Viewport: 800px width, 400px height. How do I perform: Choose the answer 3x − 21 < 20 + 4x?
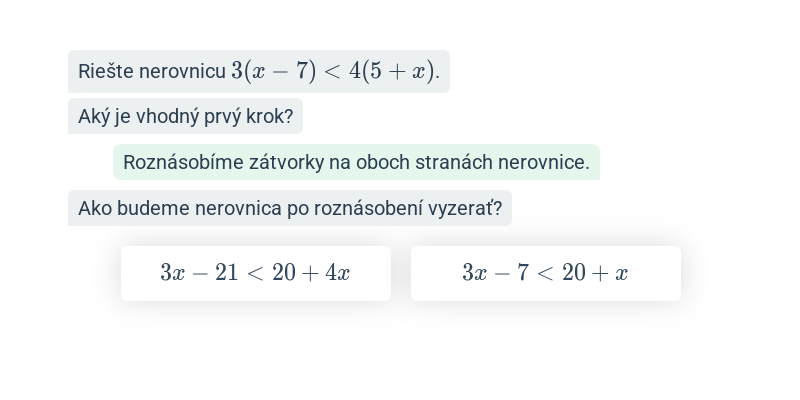(256, 273)
